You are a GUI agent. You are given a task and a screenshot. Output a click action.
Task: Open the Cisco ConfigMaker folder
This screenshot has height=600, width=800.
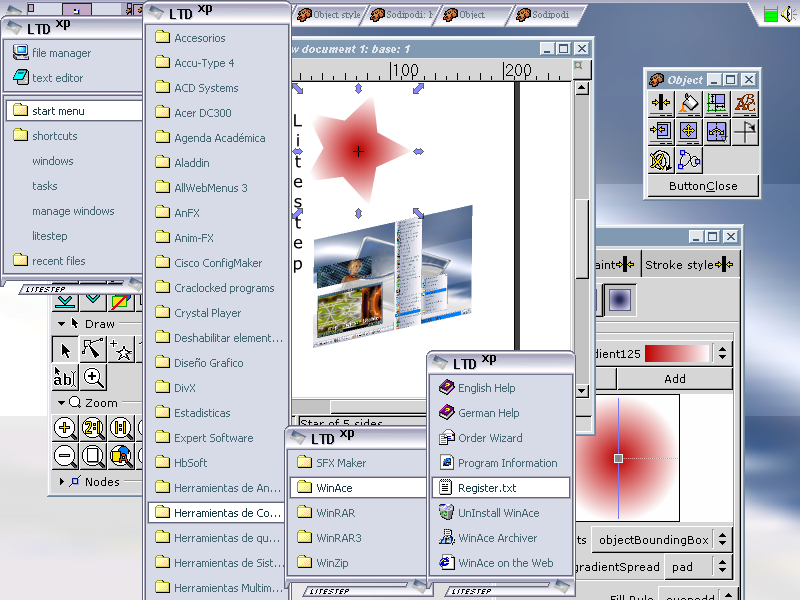(218, 263)
